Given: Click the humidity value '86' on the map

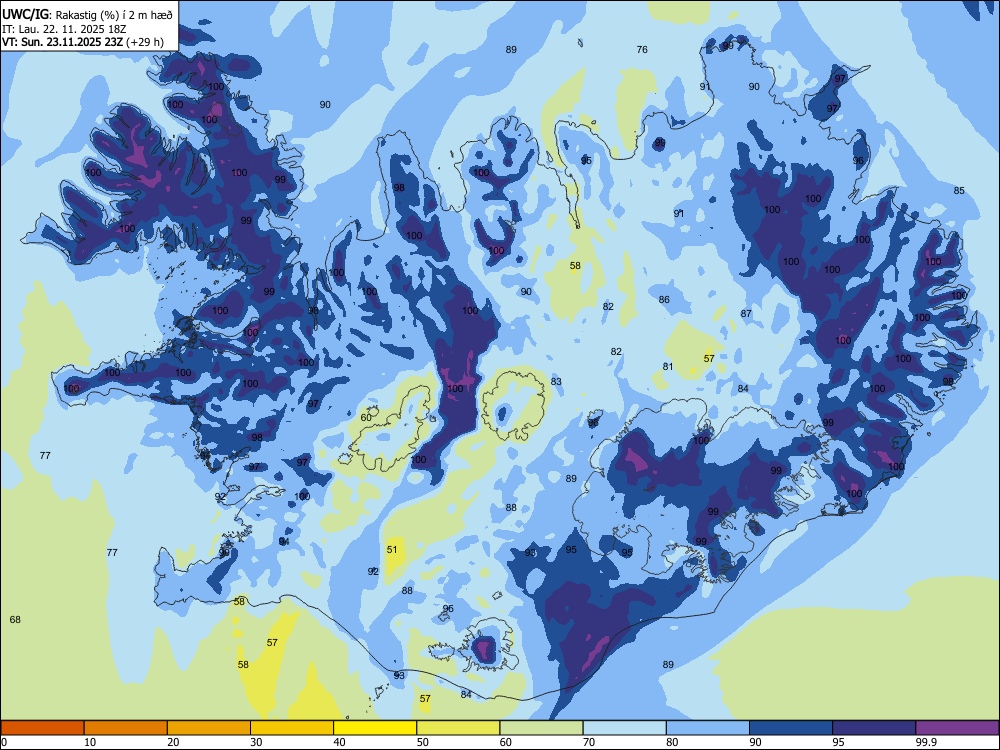Looking at the screenshot, I should coord(665,300).
